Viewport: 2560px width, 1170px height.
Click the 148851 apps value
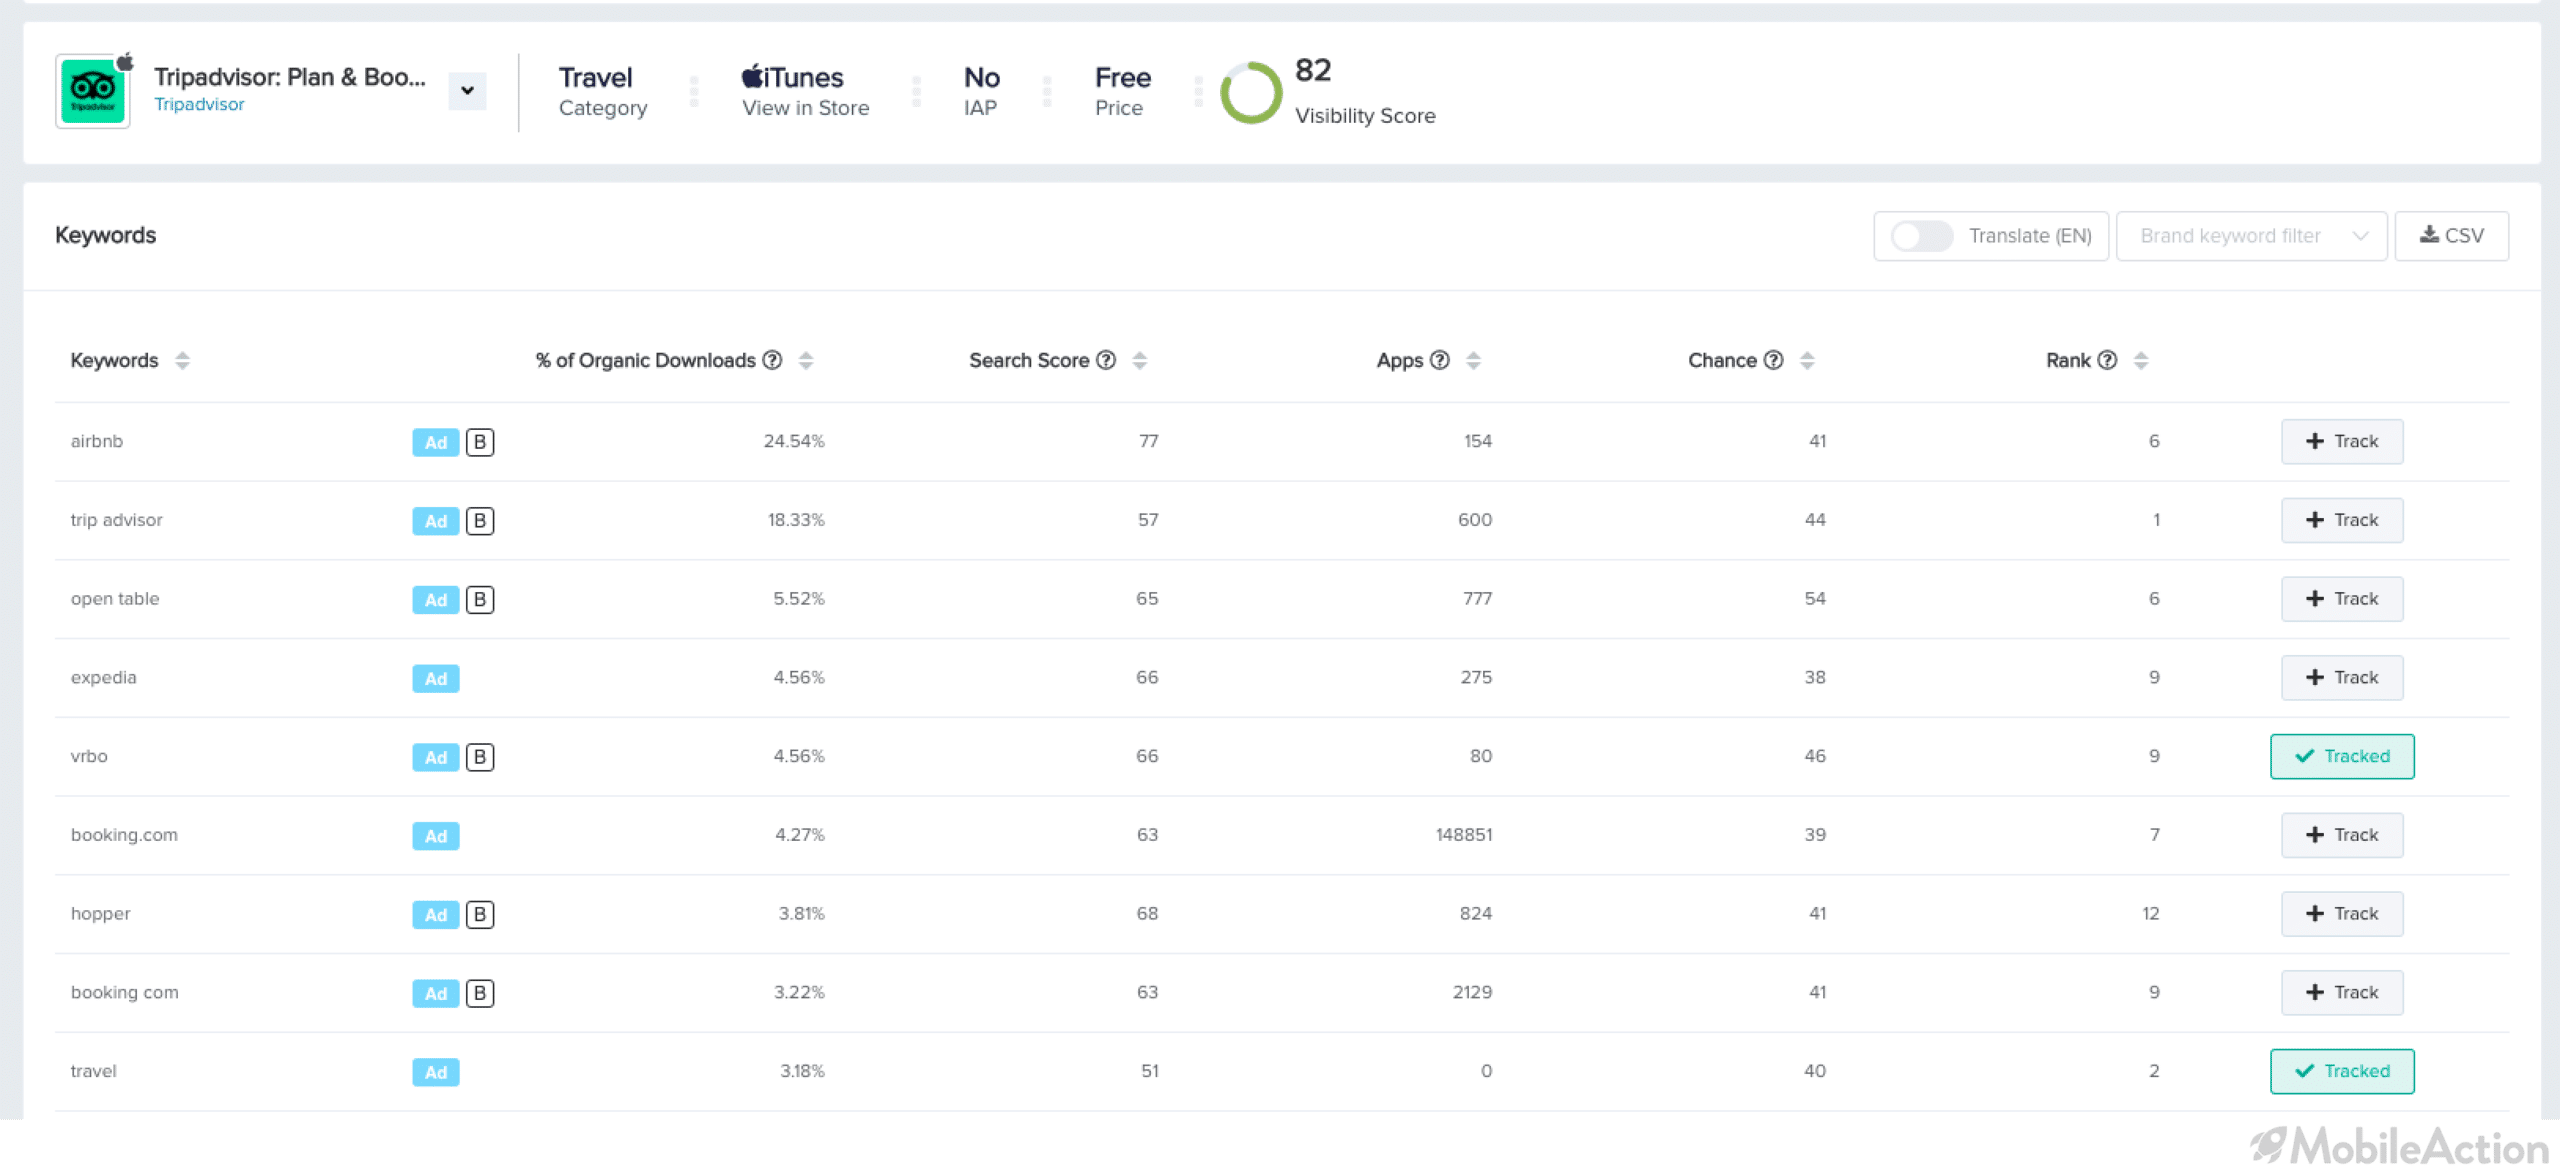coord(1464,835)
